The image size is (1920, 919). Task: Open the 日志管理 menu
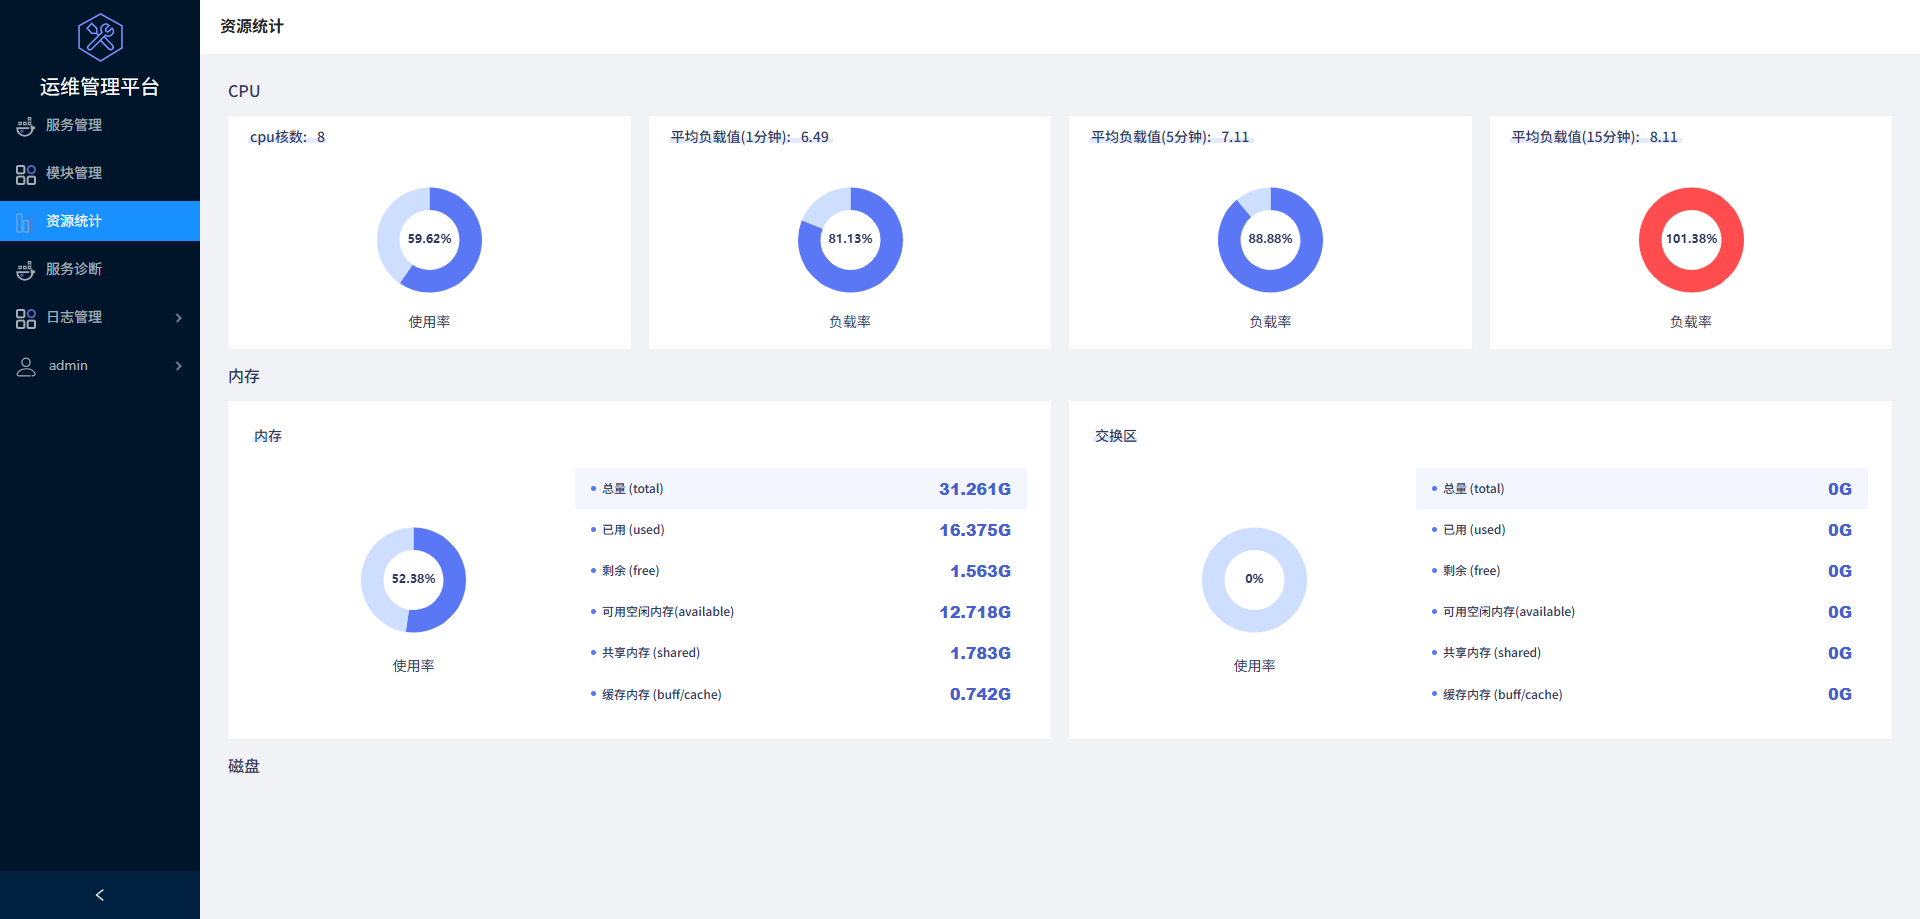pos(100,317)
